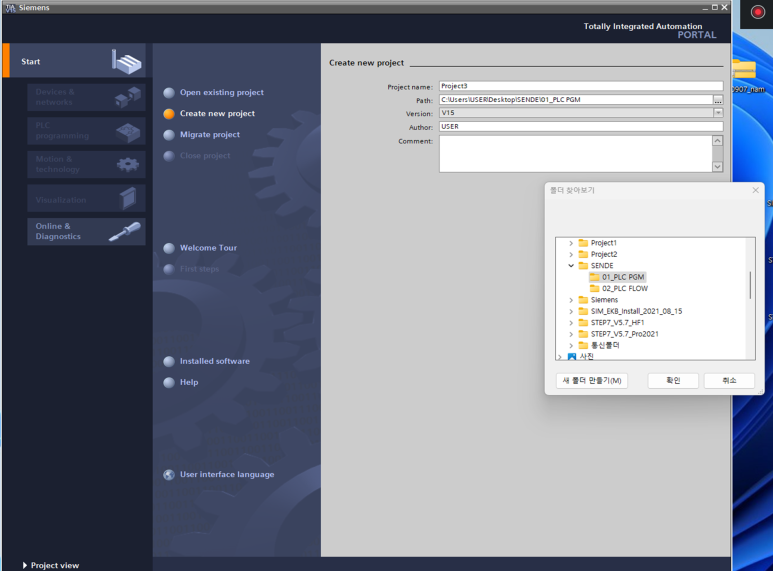Collapse the SENDE folder node
The image size is (773, 571).
point(571,266)
